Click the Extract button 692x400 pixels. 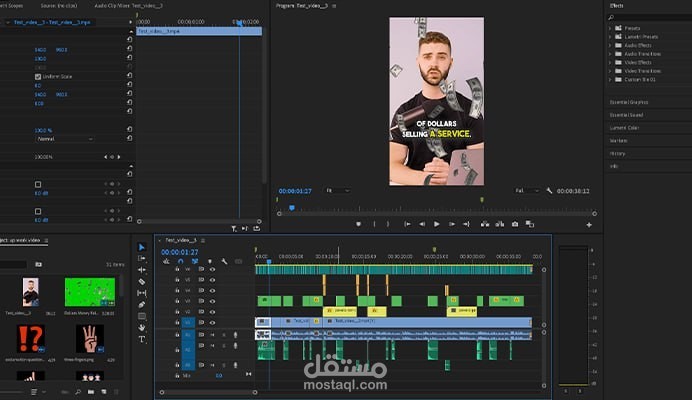pos(500,224)
